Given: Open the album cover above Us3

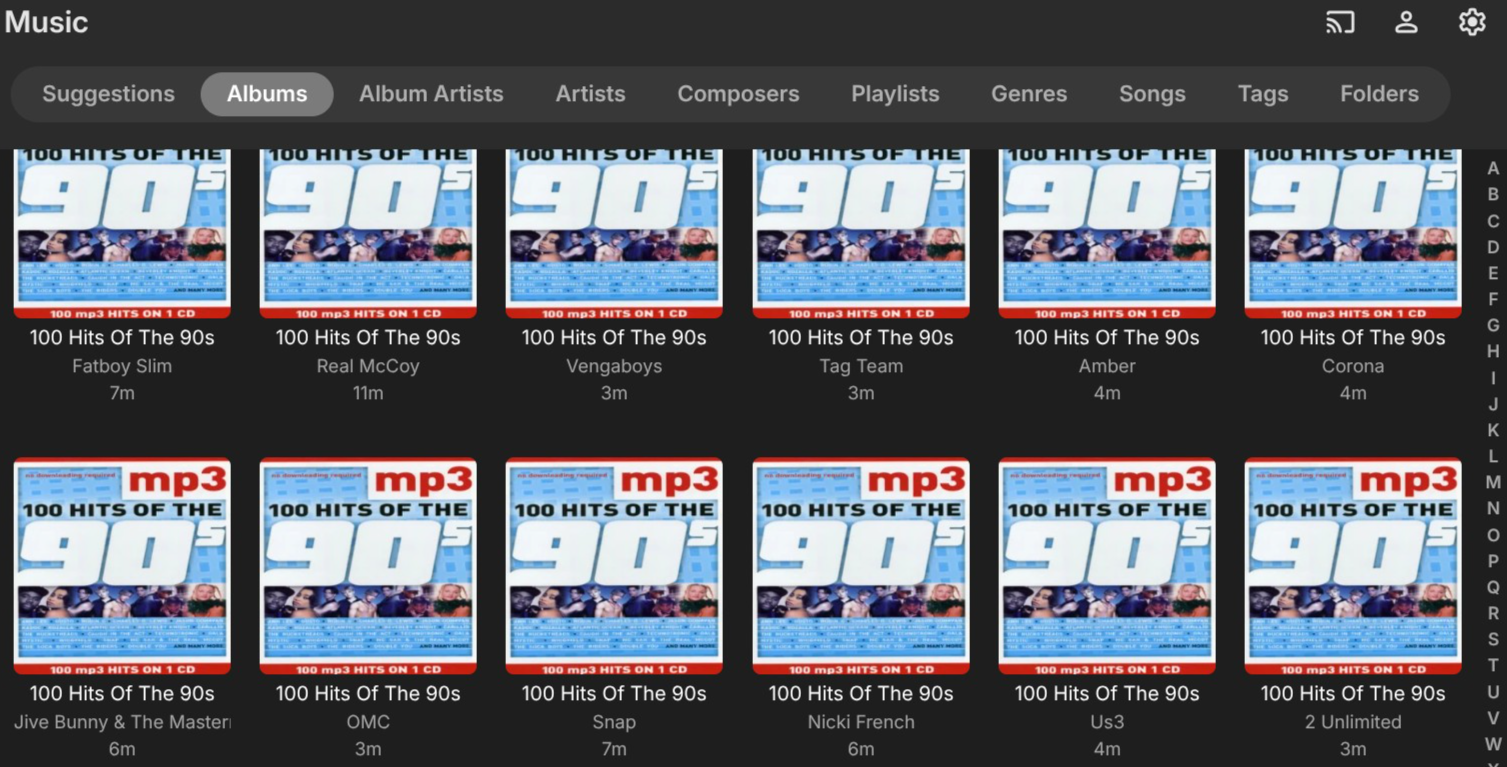Looking at the screenshot, I should click(1107, 566).
